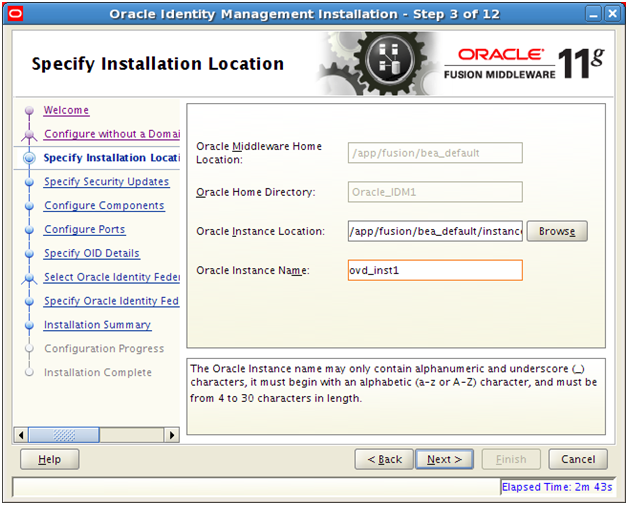
Task: Click the Configuration Progress bullet icon
Action: pyautogui.click(x=29, y=348)
